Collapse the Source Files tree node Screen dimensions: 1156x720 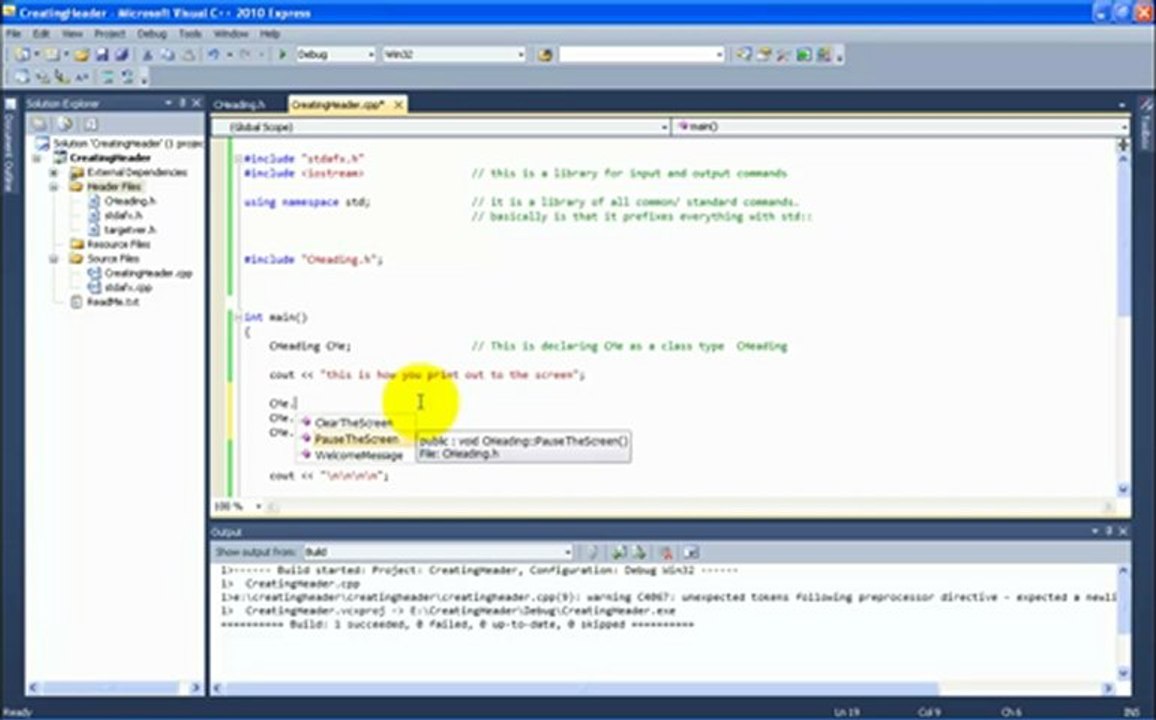click(x=54, y=259)
